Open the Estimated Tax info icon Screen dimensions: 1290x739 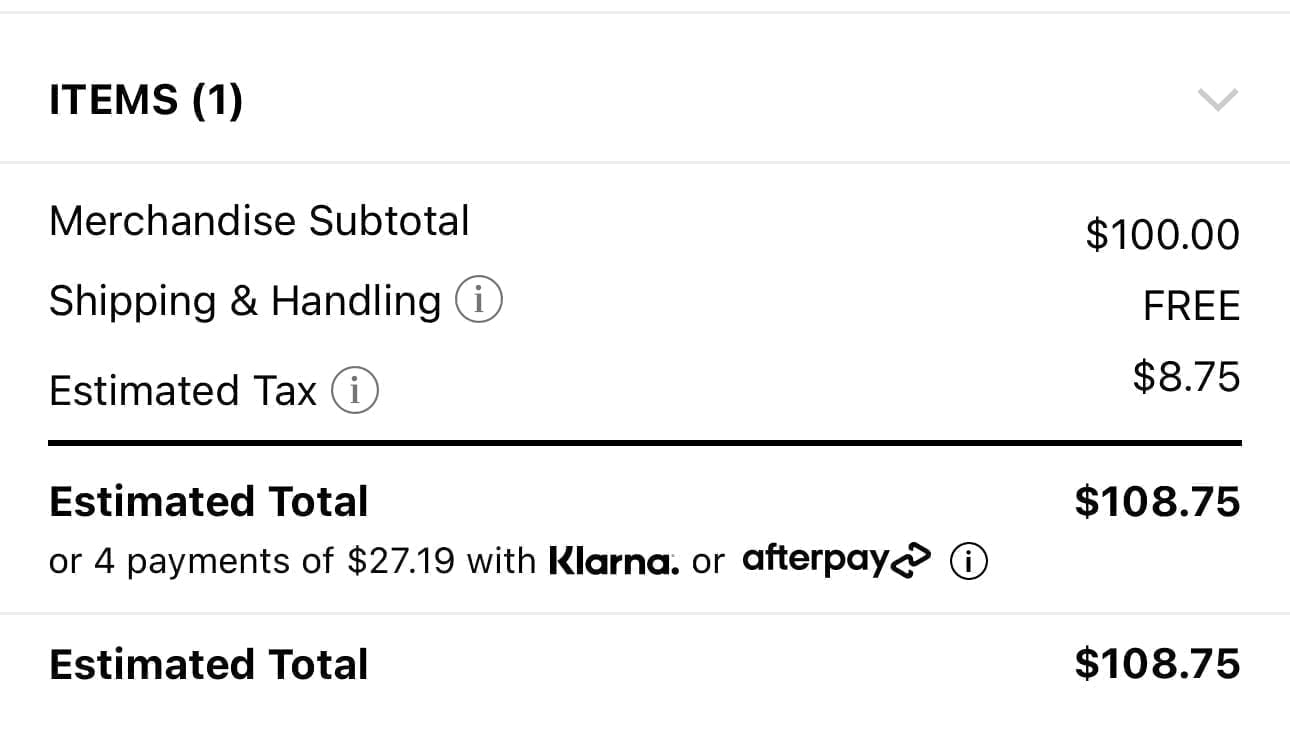pyautogui.click(x=355, y=391)
